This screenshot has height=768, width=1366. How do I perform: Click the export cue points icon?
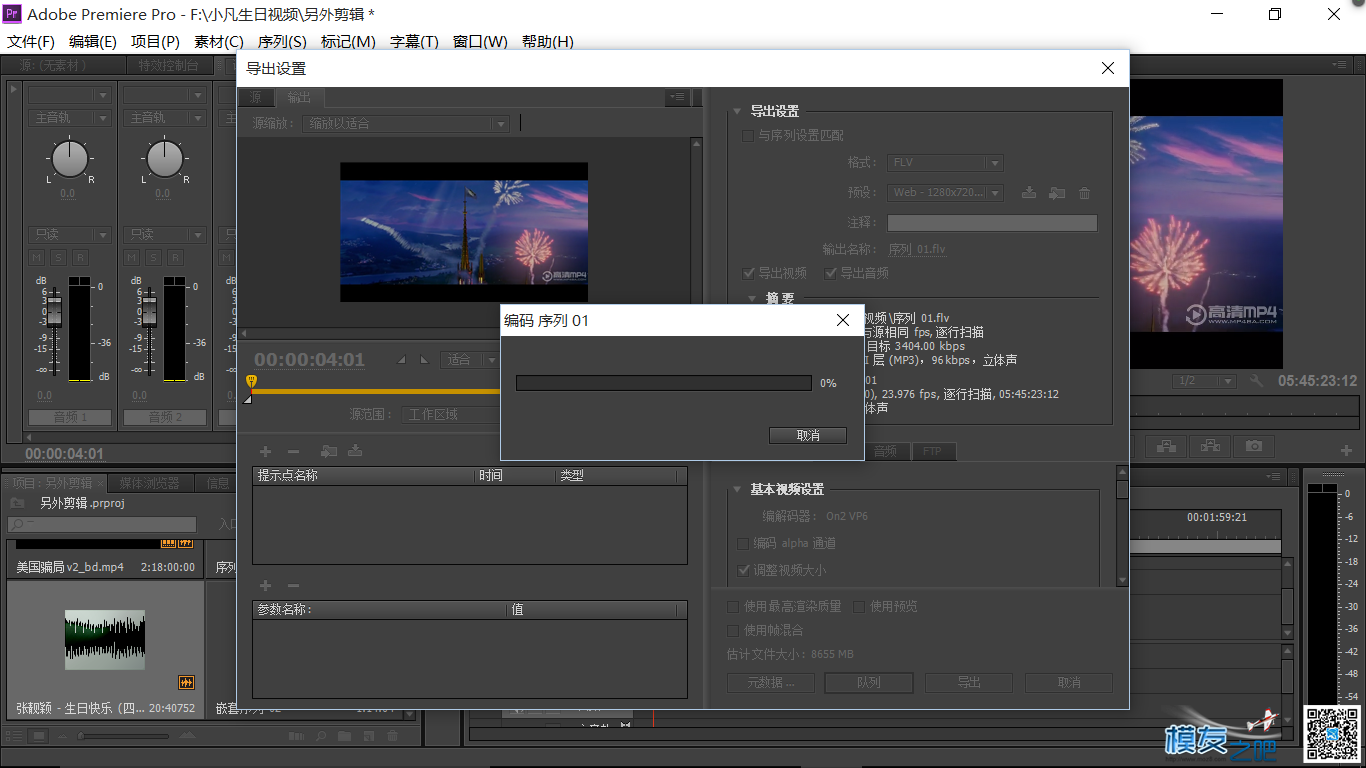pyautogui.click(x=355, y=452)
